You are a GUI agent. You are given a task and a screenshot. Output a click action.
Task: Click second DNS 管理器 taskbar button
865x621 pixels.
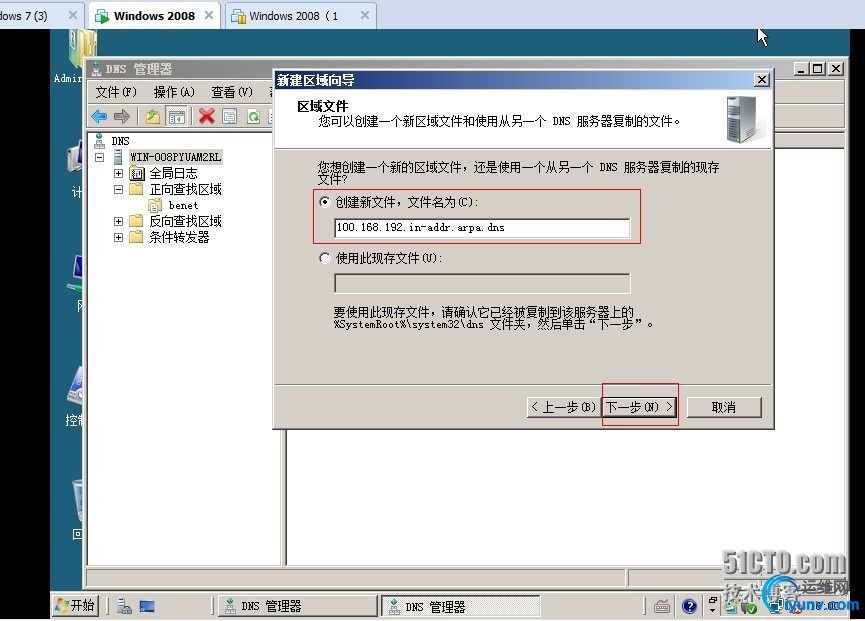tap(461, 607)
